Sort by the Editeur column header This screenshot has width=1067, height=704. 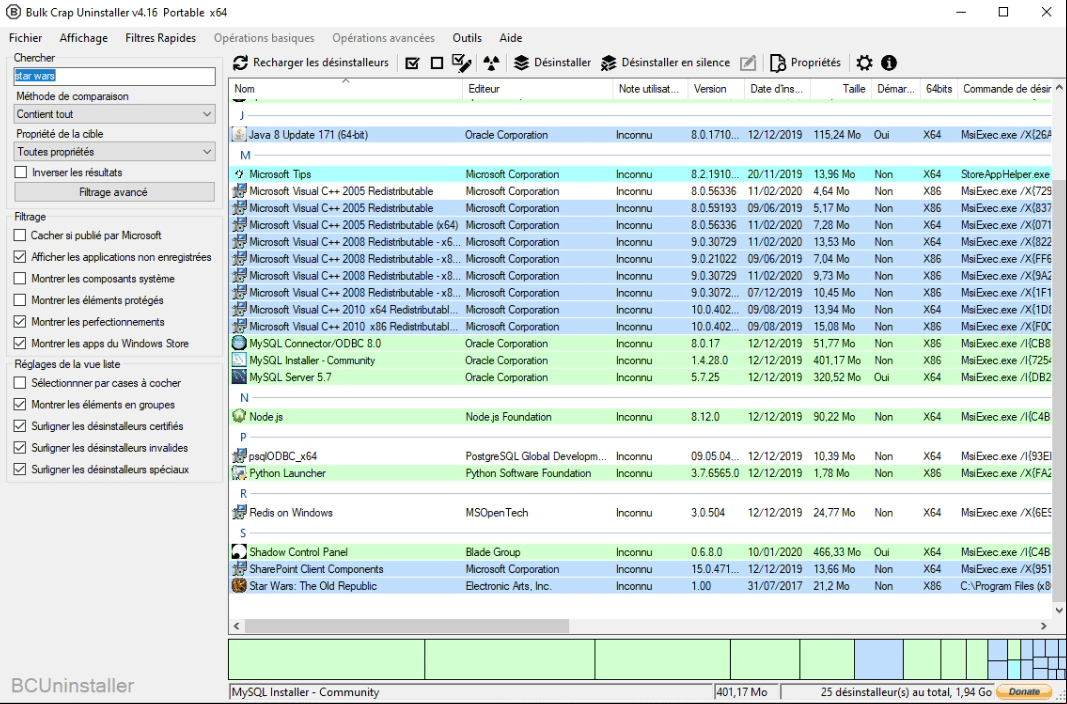click(538, 88)
